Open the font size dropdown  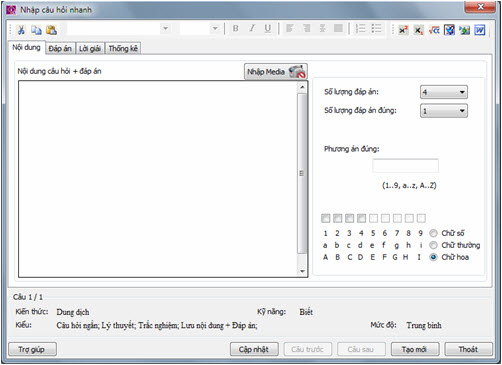tap(215, 29)
